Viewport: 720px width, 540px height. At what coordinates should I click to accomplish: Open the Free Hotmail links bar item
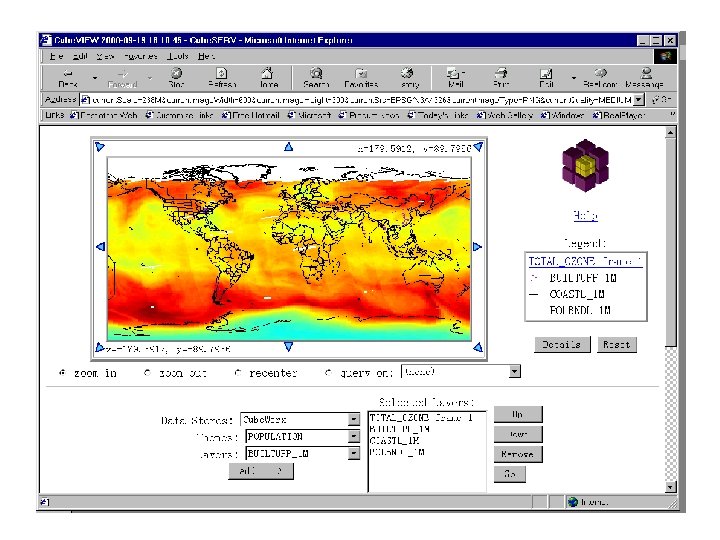click(250, 115)
